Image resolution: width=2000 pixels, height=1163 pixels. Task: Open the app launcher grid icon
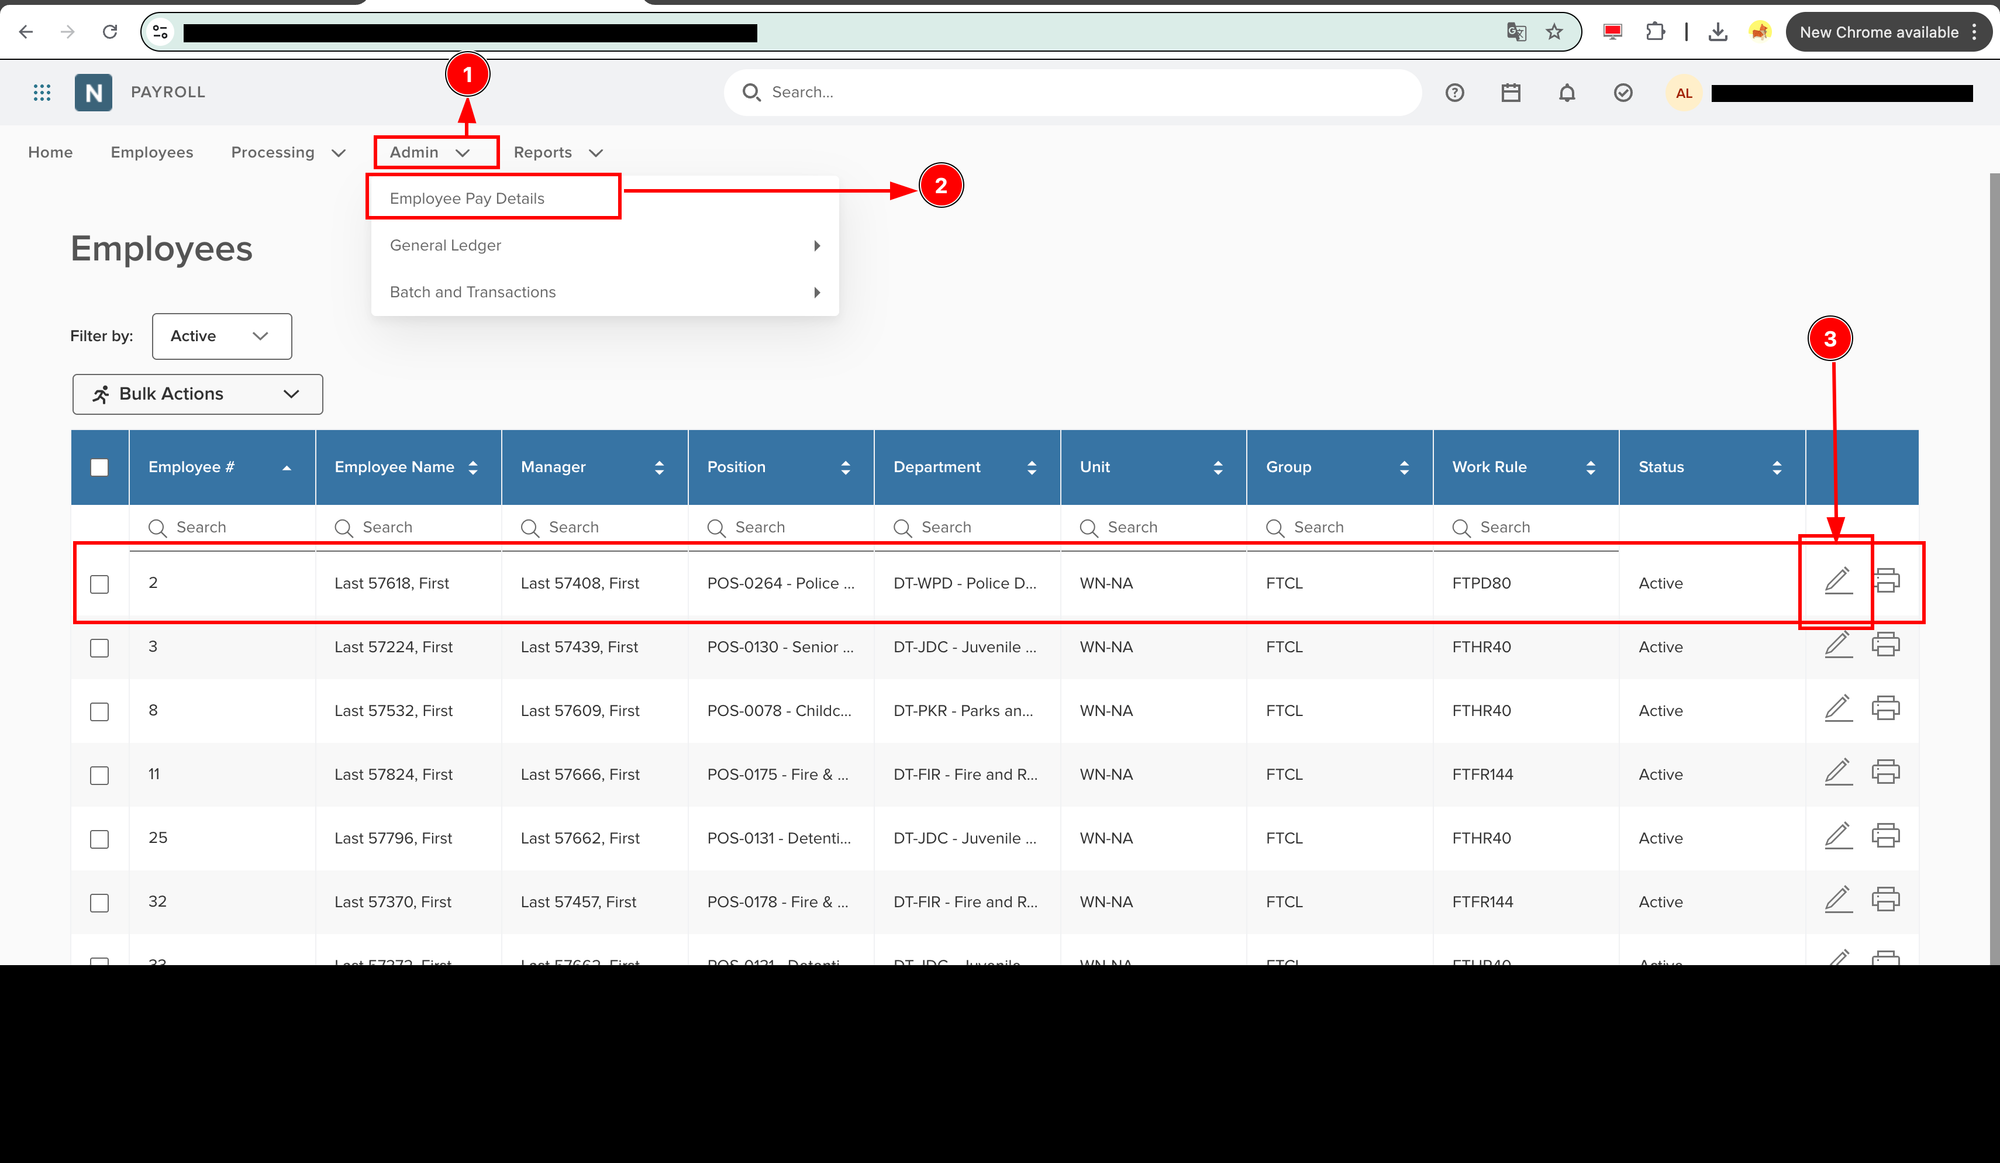point(42,92)
